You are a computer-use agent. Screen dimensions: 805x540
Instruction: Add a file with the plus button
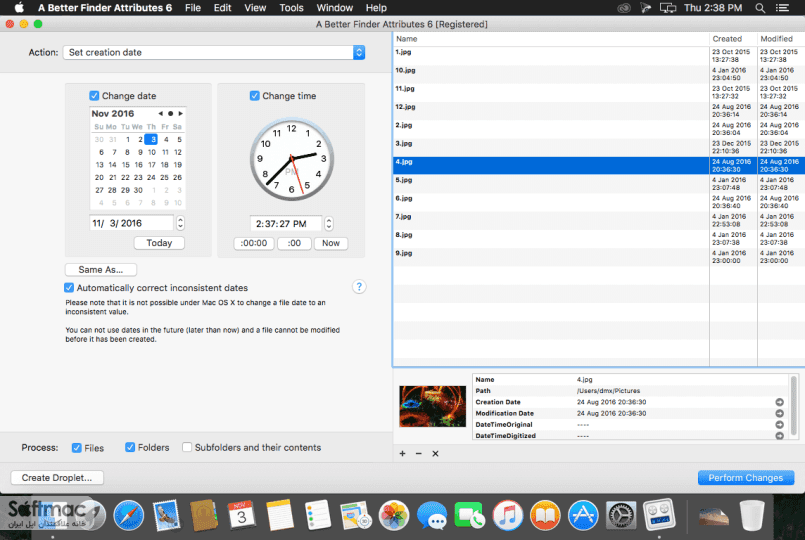(402, 454)
